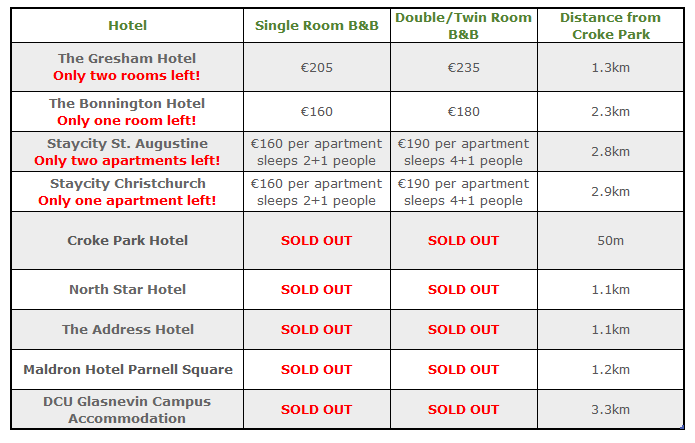This screenshot has height=443, width=695.
Task: Click the €205 Gresham single price
Action: tap(316, 67)
